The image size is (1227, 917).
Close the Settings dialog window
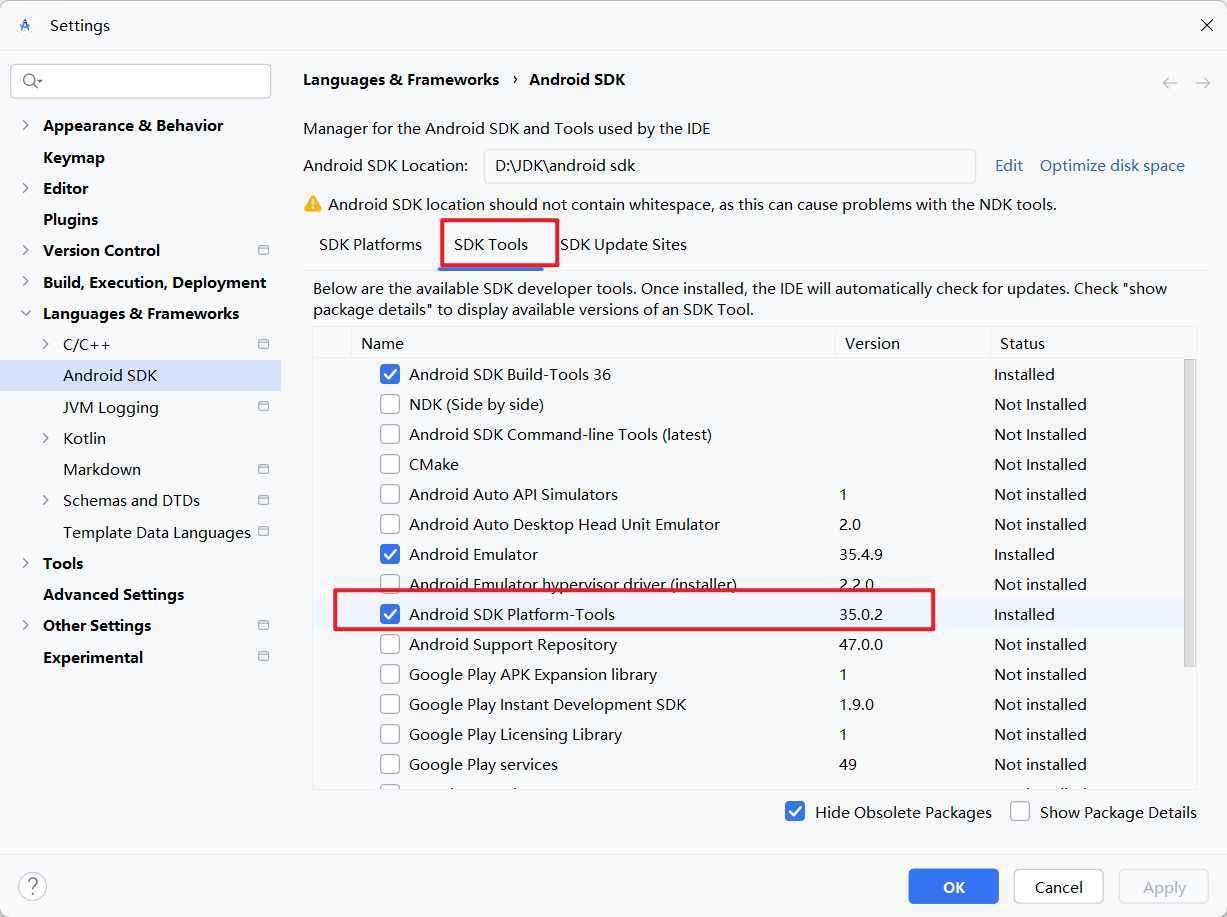1206,25
